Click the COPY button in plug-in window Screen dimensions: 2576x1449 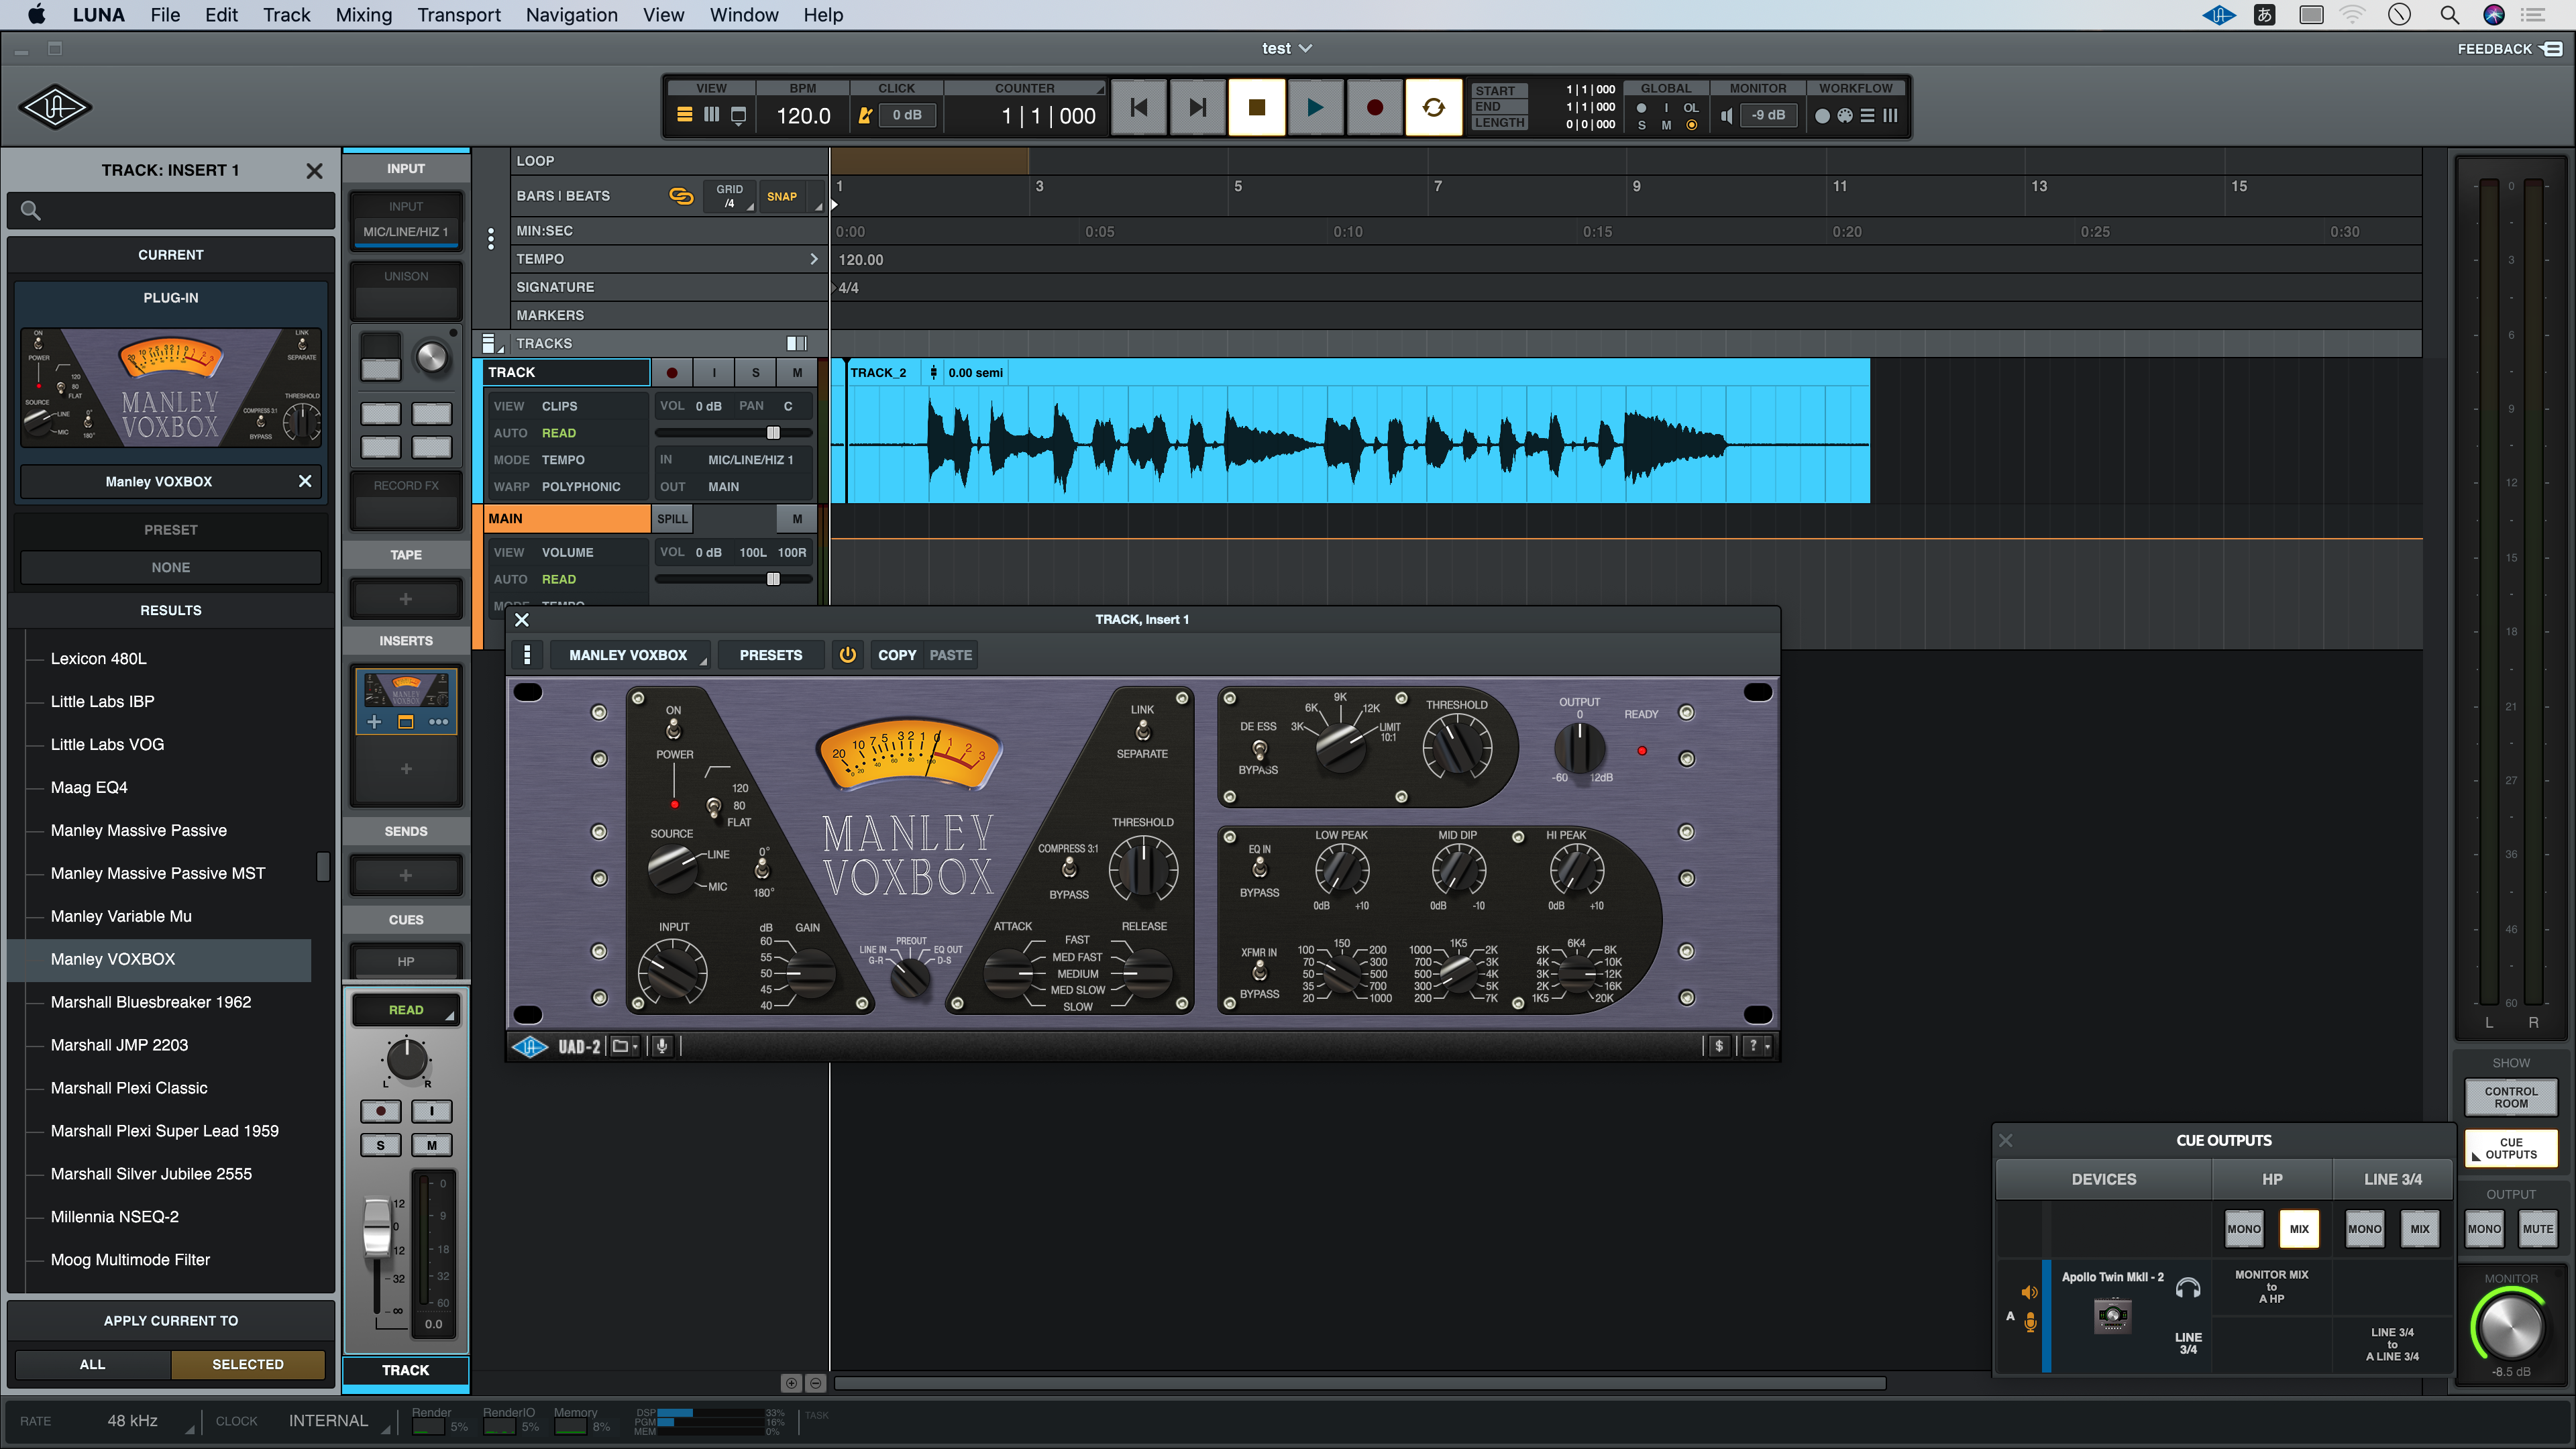click(896, 655)
